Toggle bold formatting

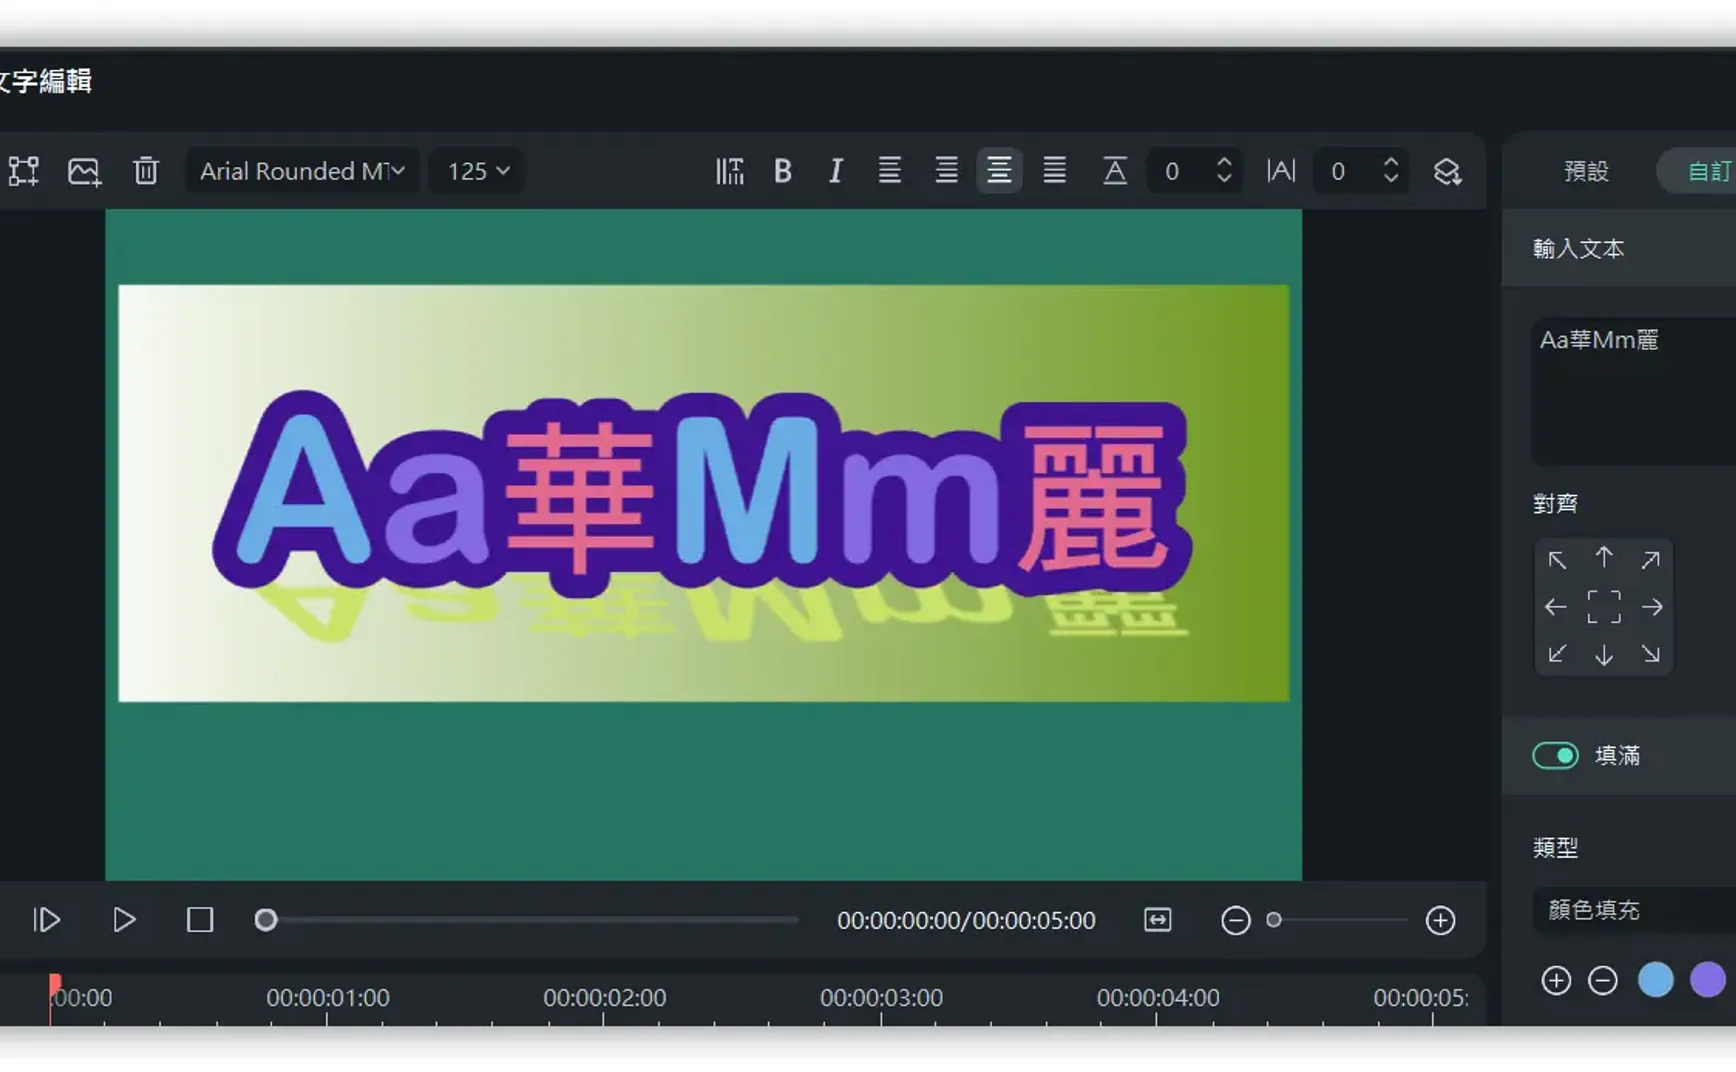pos(783,171)
